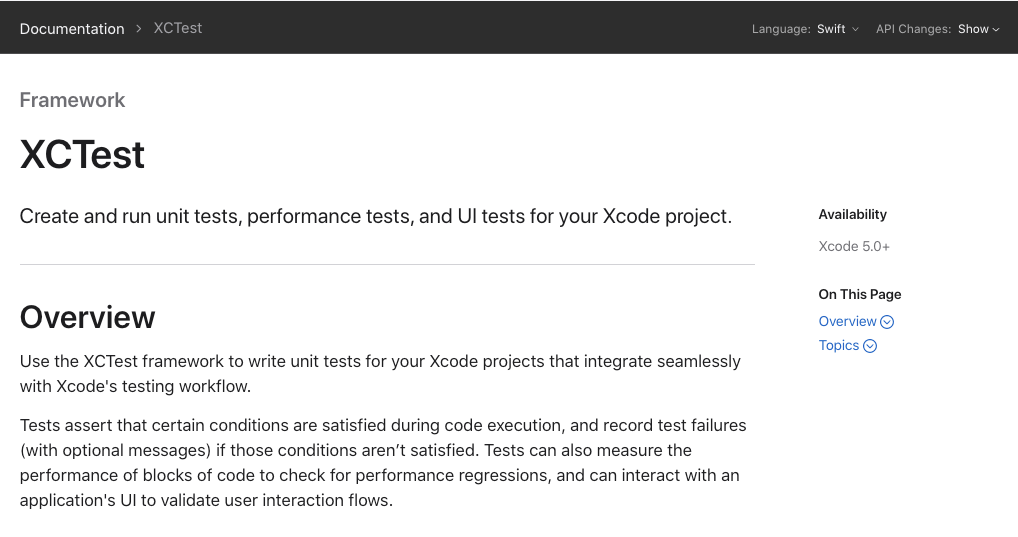Image resolution: width=1018 pixels, height=537 pixels.
Task: Click the breadcrumb separator chevron after Documentation
Action: 139,29
